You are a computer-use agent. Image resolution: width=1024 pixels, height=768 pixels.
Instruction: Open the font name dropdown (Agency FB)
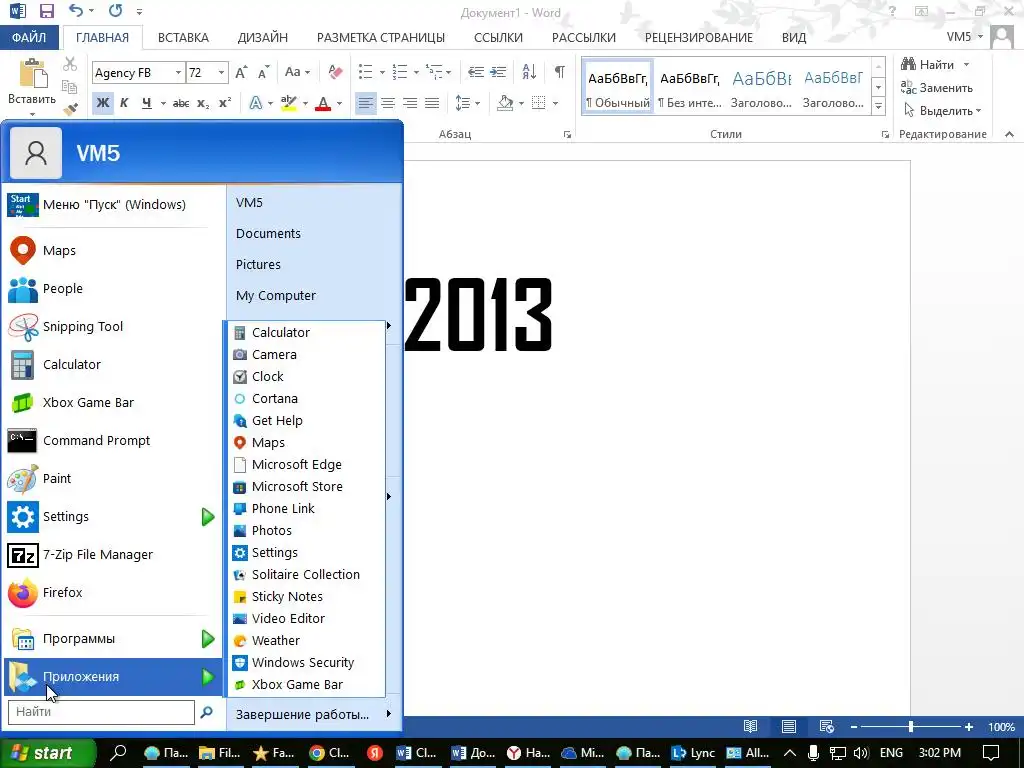tap(178, 72)
